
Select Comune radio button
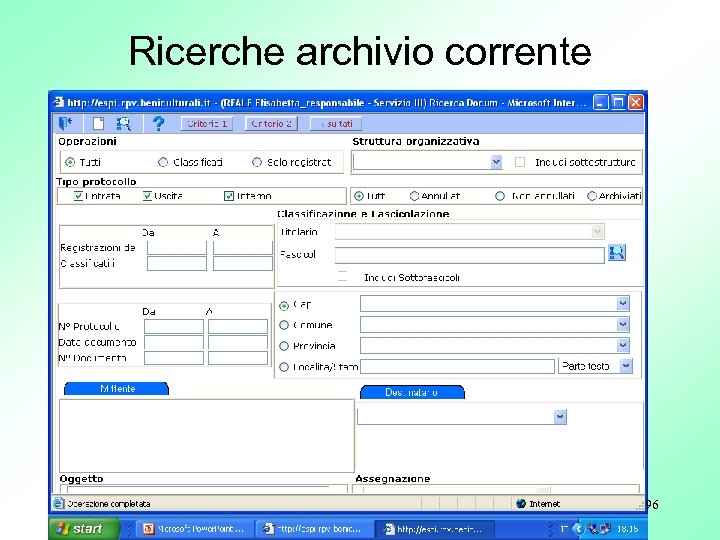[x=284, y=325]
